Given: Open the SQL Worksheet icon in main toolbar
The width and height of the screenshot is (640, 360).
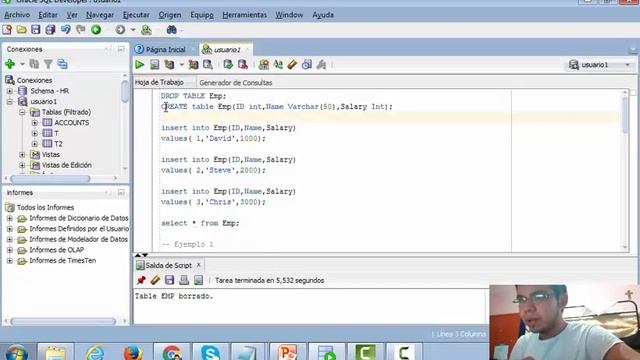Looking at the screenshot, I should click(146, 29).
